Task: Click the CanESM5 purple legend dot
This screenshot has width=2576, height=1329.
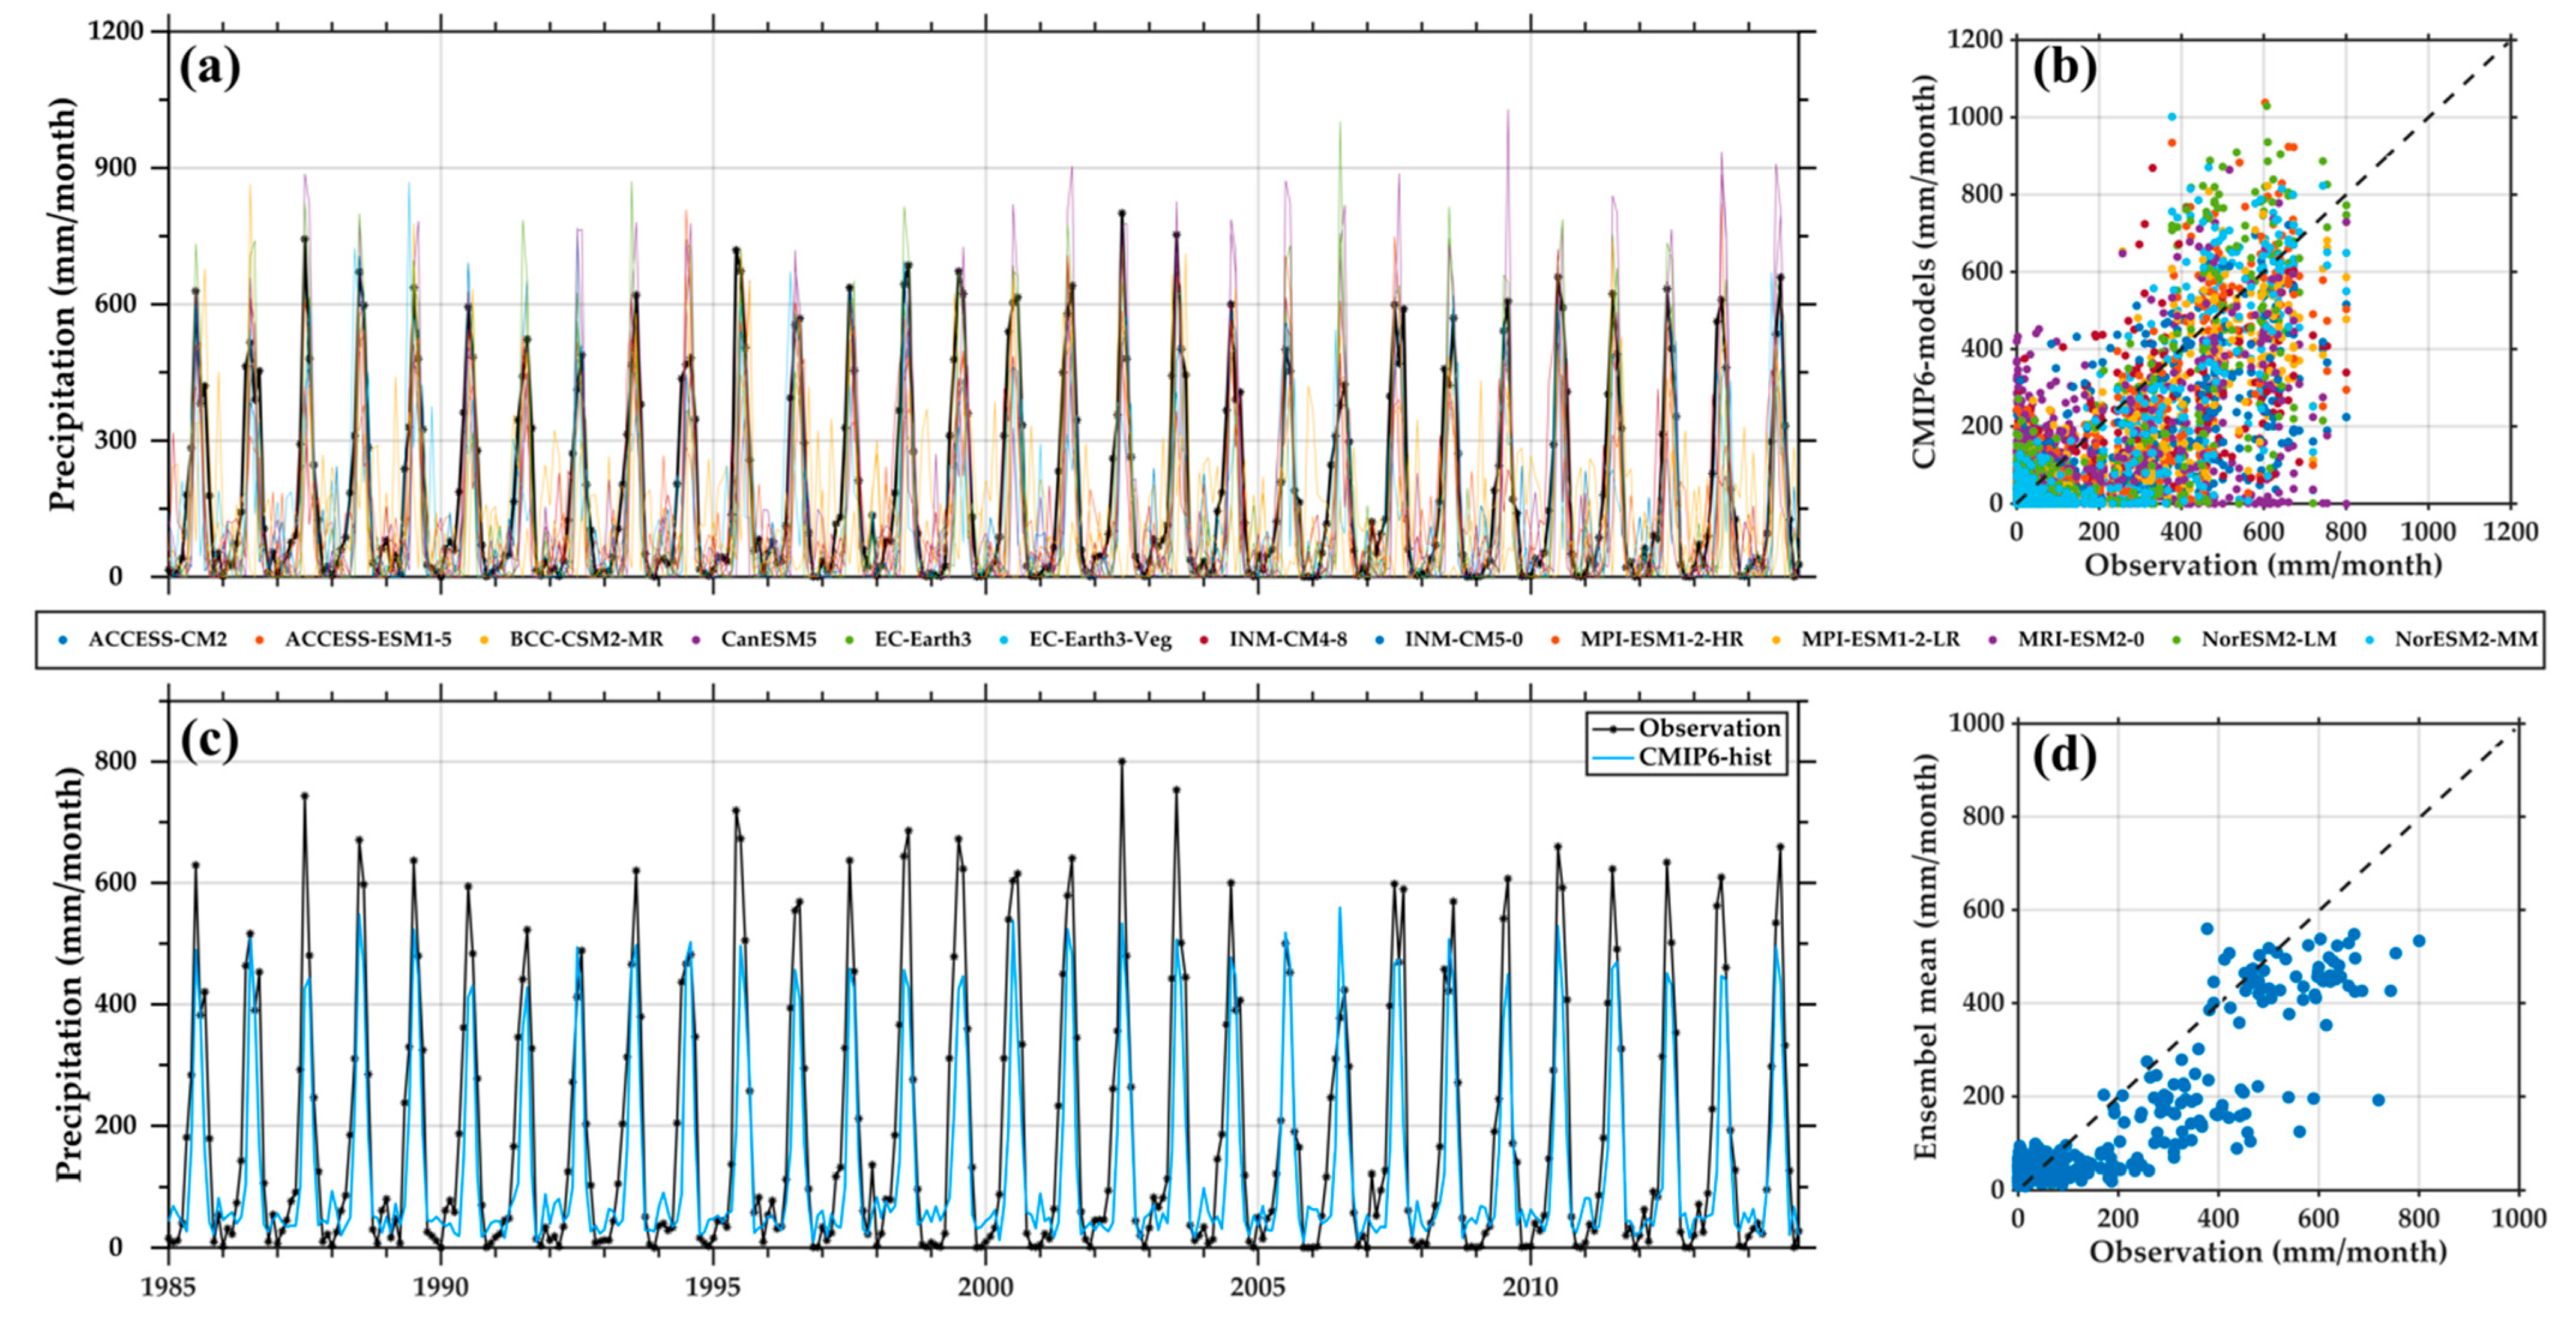Action: click(x=697, y=640)
